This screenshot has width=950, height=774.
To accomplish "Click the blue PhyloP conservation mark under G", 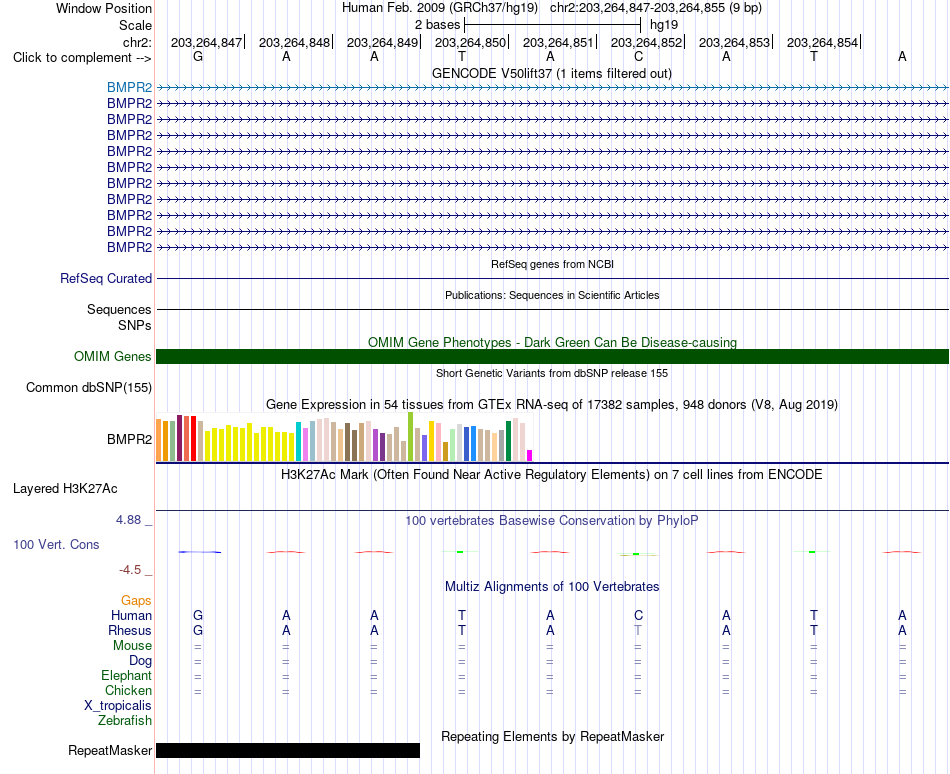I will (x=200, y=552).
